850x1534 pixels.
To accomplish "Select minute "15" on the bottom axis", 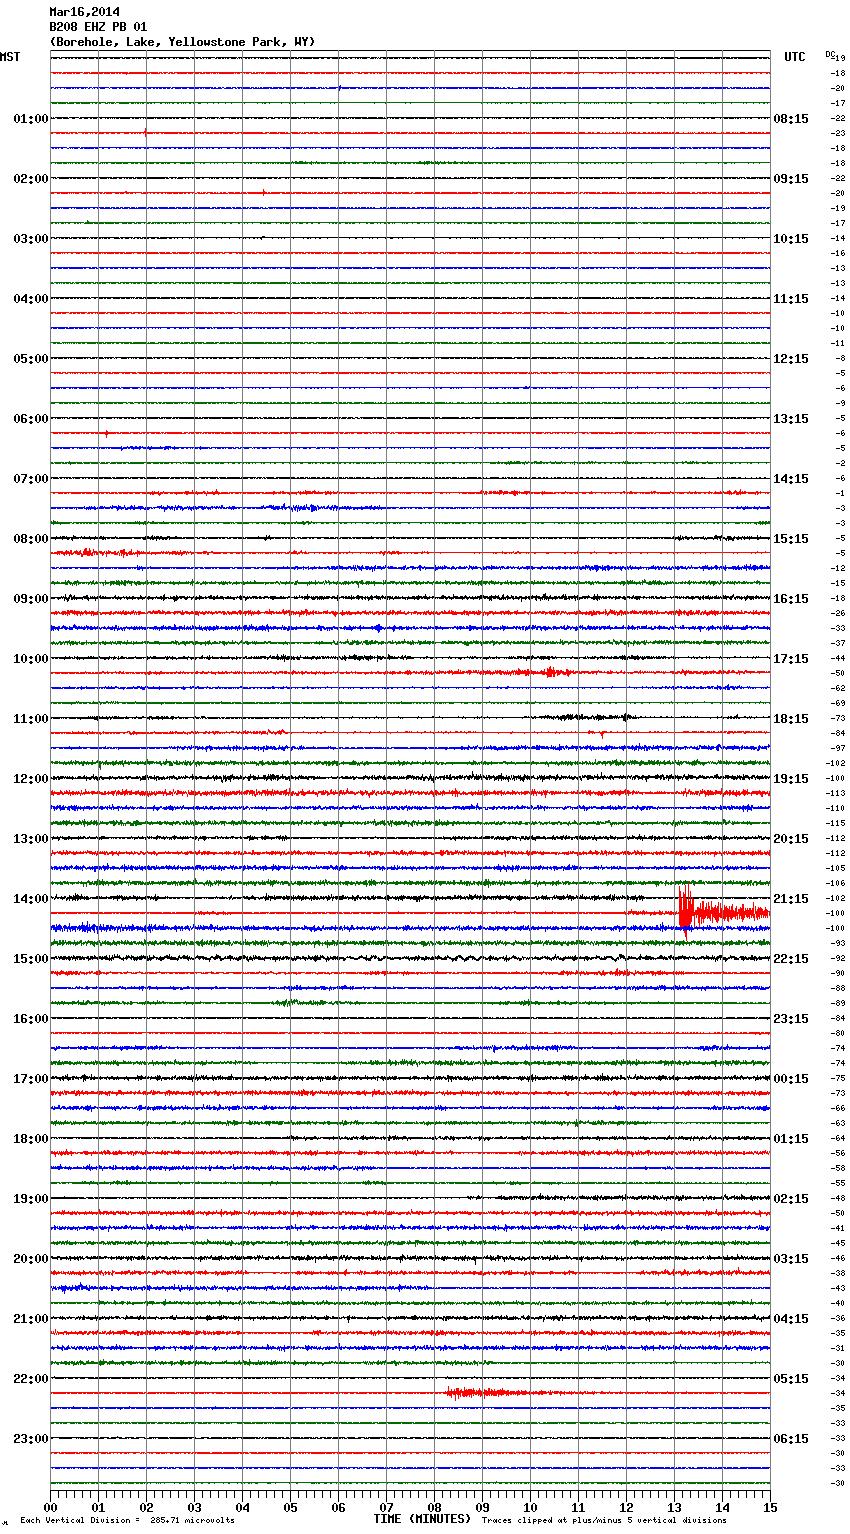I will pos(770,1507).
